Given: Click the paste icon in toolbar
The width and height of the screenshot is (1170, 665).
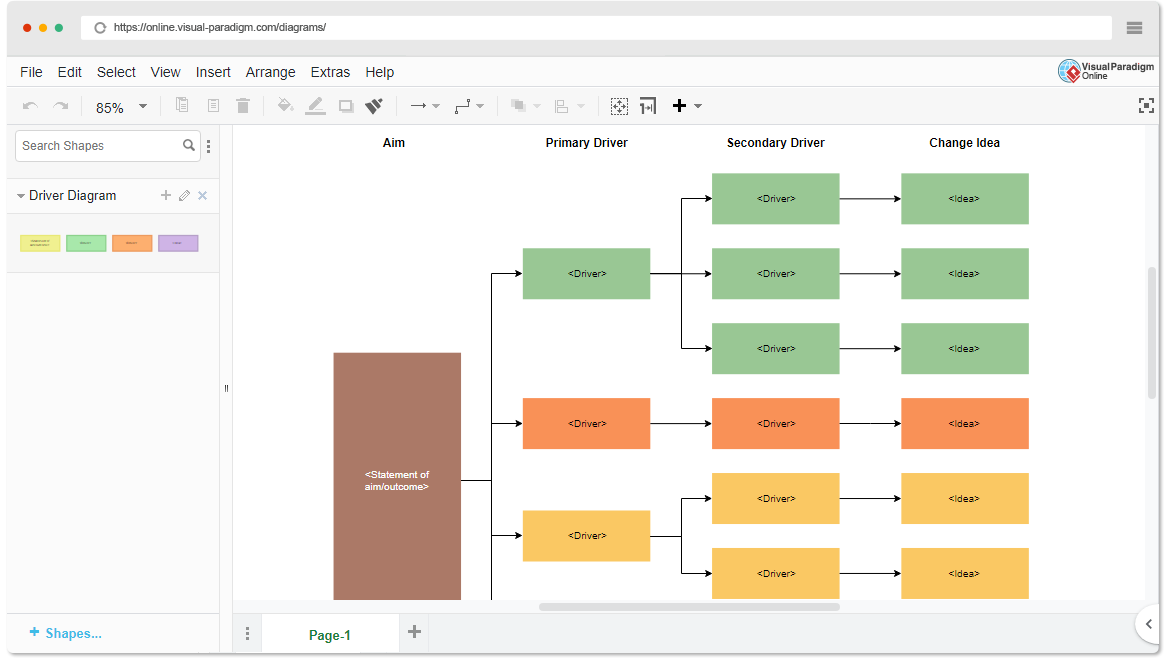Looking at the screenshot, I should point(213,105).
